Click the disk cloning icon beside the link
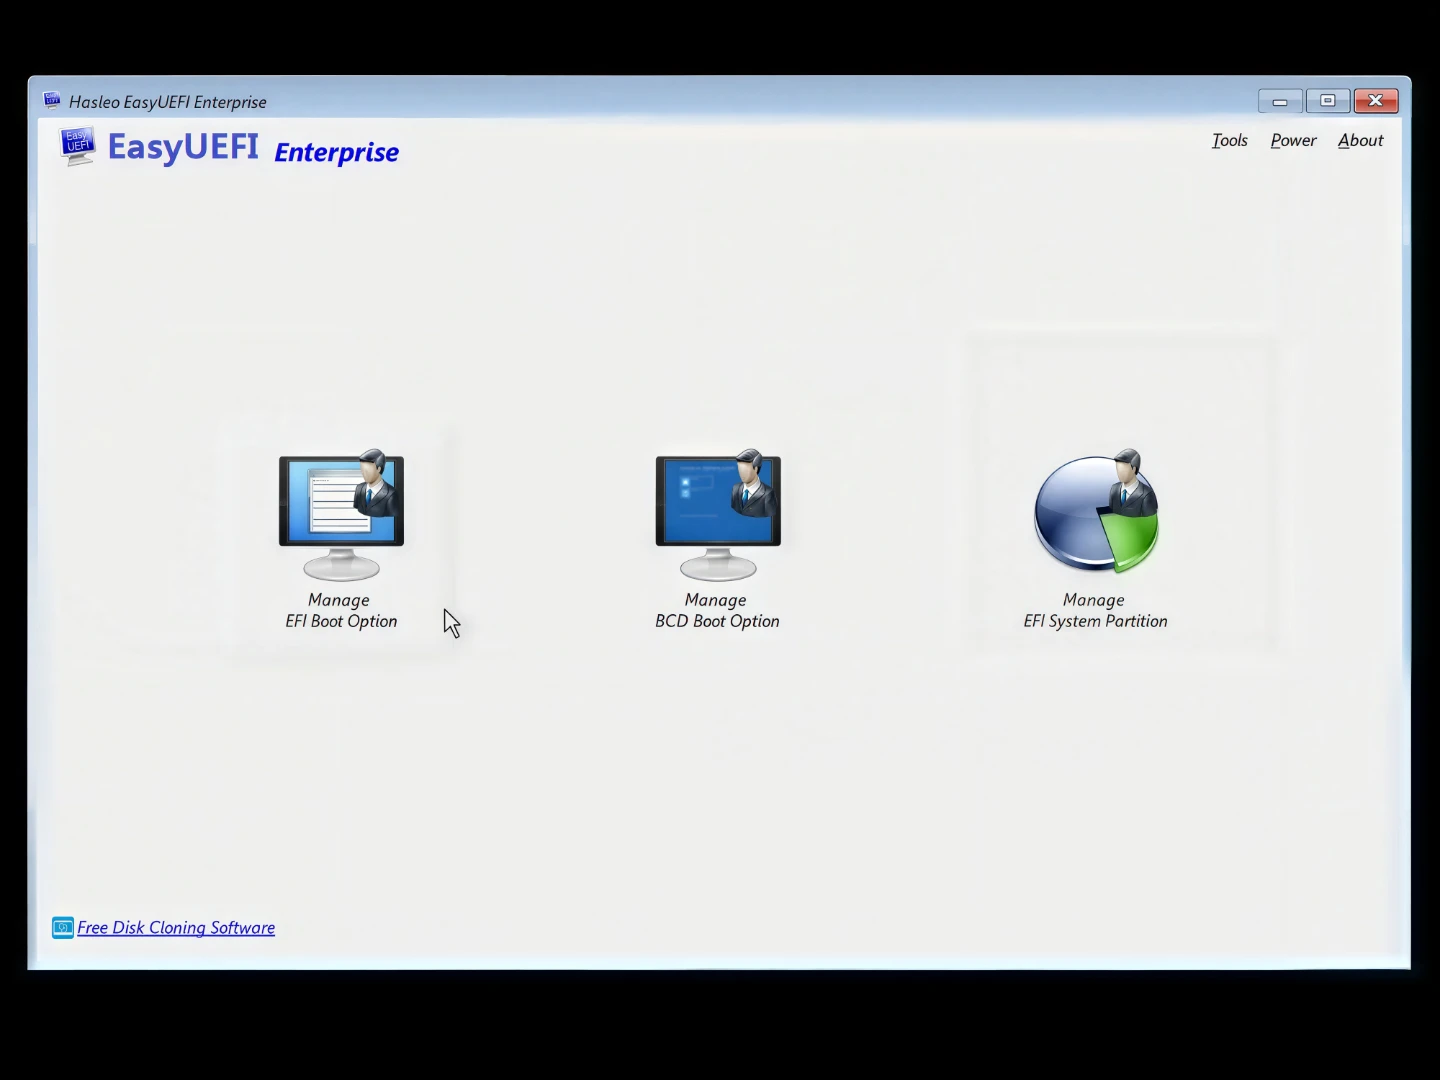Image resolution: width=1440 pixels, height=1080 pixels. coord(63,928)
